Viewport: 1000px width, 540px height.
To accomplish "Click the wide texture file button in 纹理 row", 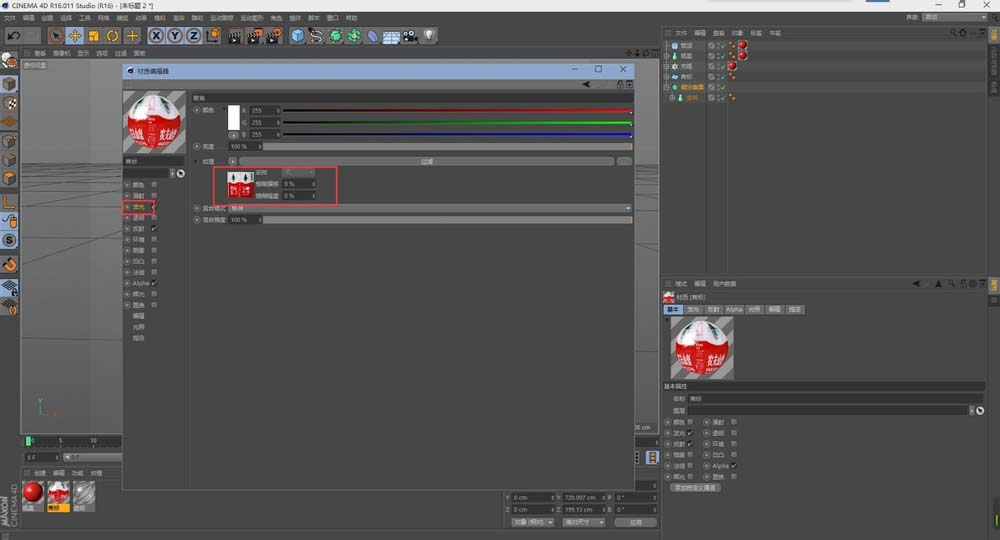I will tap(426, 161).
